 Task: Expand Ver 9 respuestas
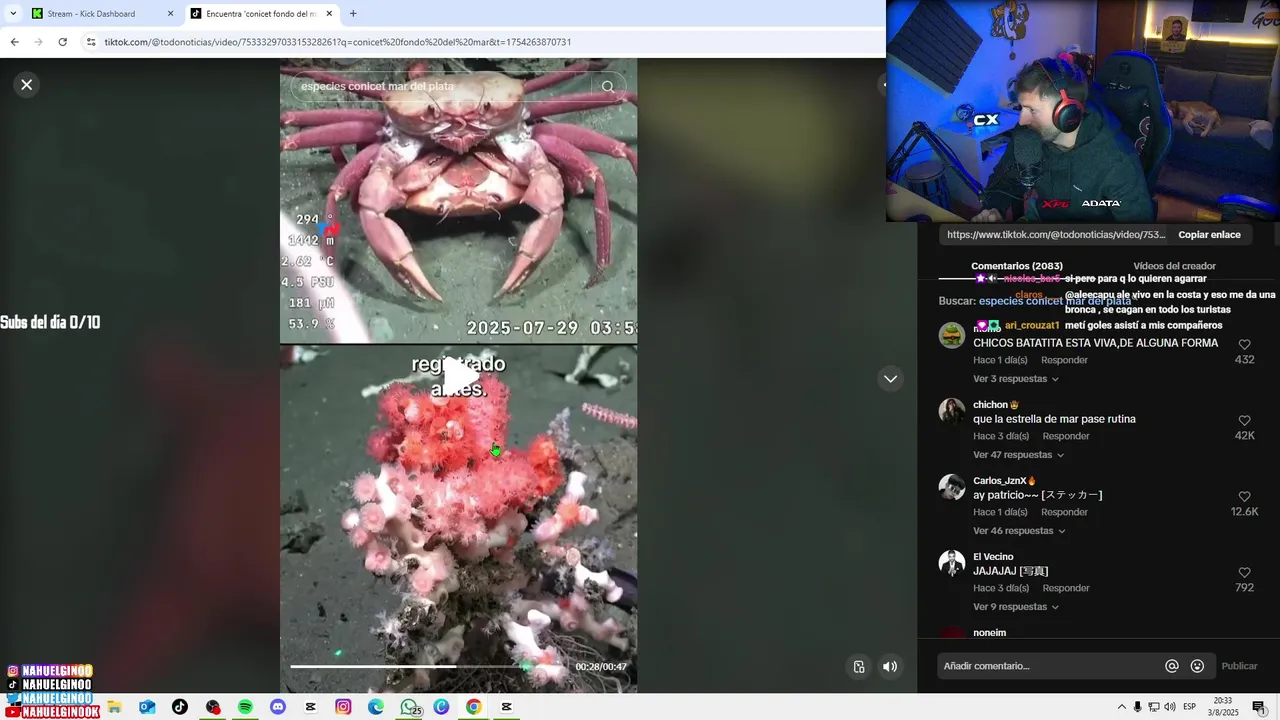[x=1016, y=607]
